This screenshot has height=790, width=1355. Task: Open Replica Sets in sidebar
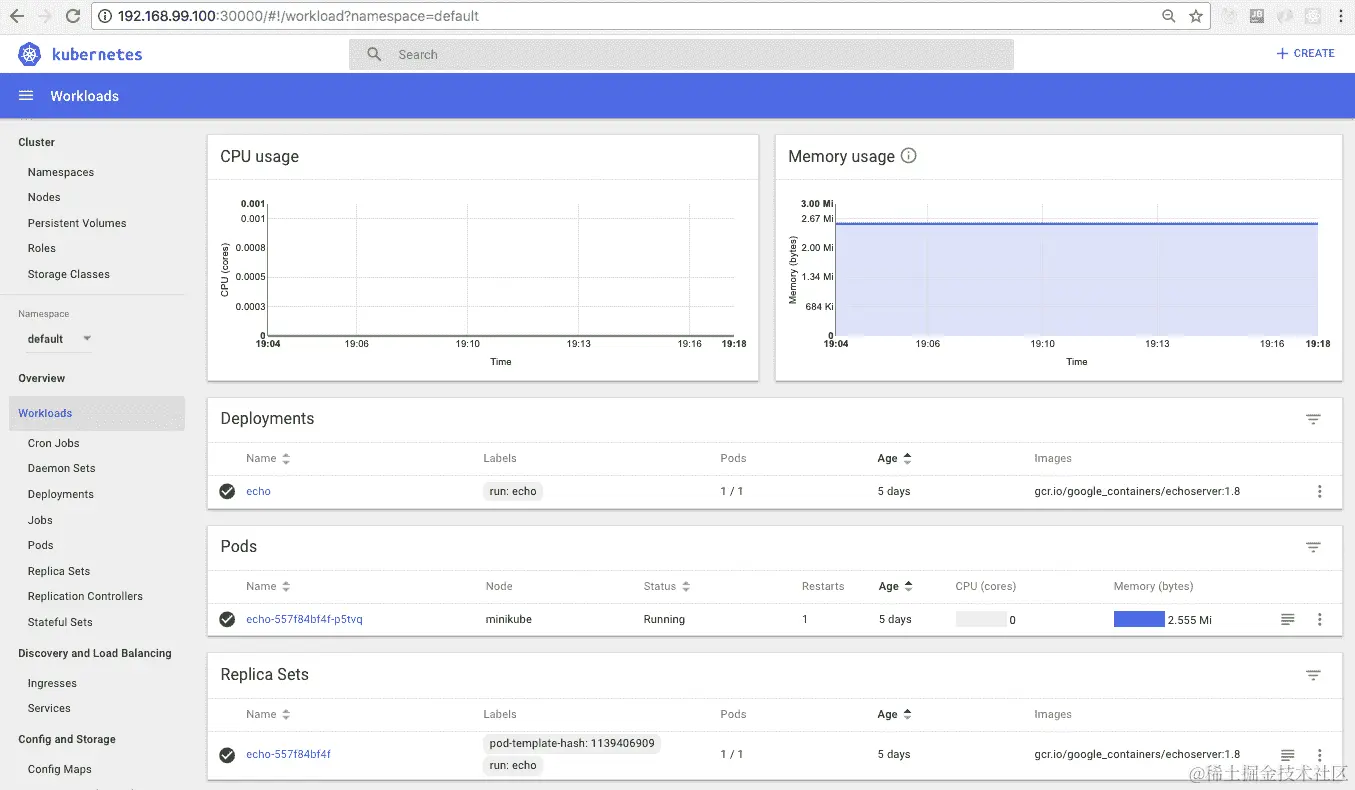59,571
